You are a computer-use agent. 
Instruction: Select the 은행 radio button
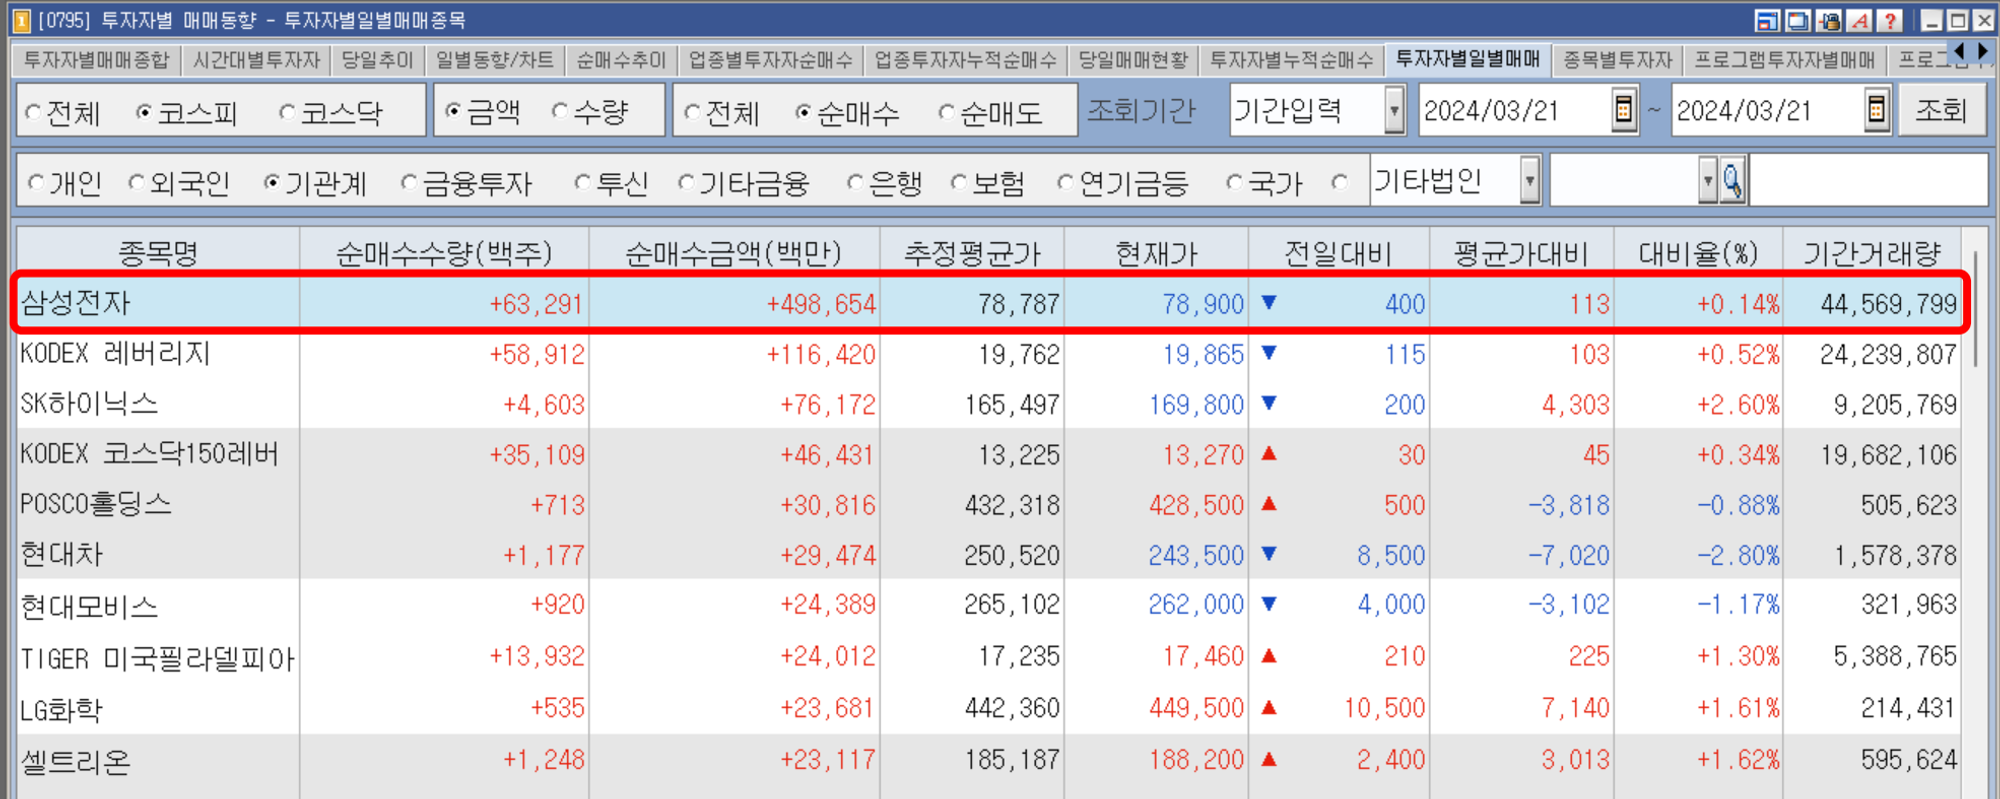click(855, 183)
